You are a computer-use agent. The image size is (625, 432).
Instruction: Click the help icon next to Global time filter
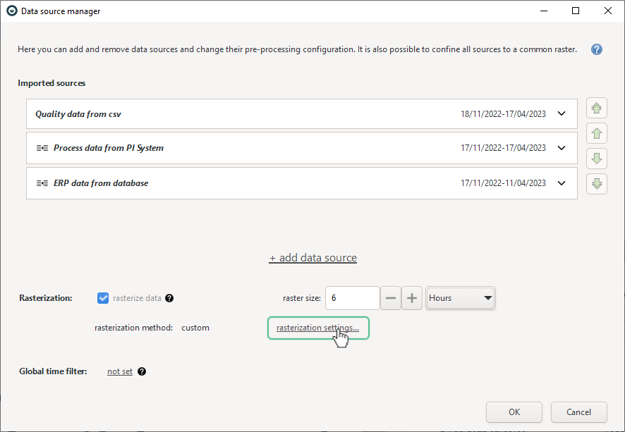tap(142, 371)
